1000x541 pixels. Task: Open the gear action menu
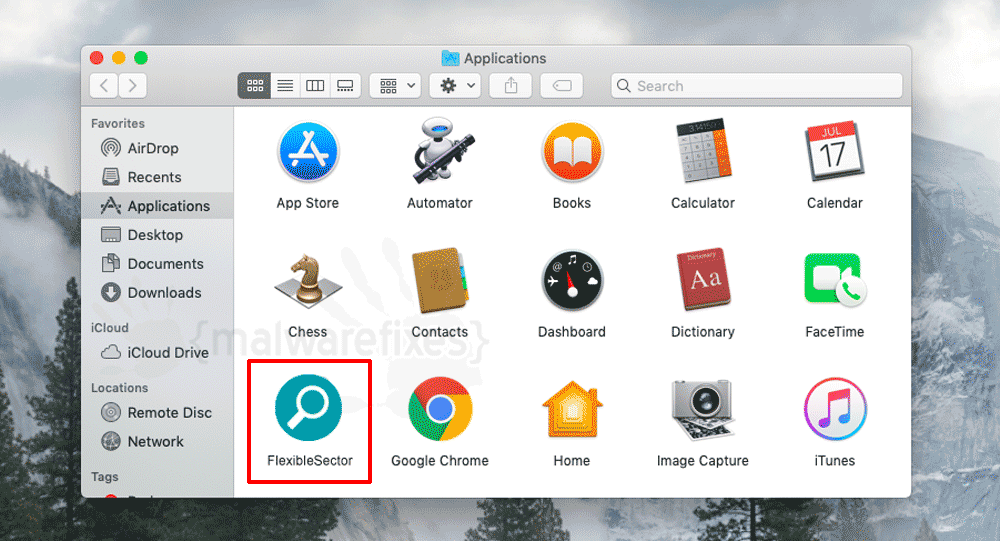pyautogui.click(x=455, y=85)
